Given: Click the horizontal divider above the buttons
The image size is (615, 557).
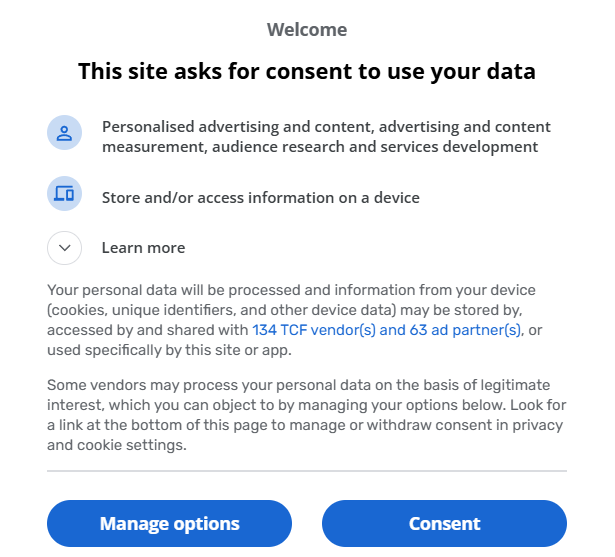Looking at the screenshot, I should [x=307, y=471].
